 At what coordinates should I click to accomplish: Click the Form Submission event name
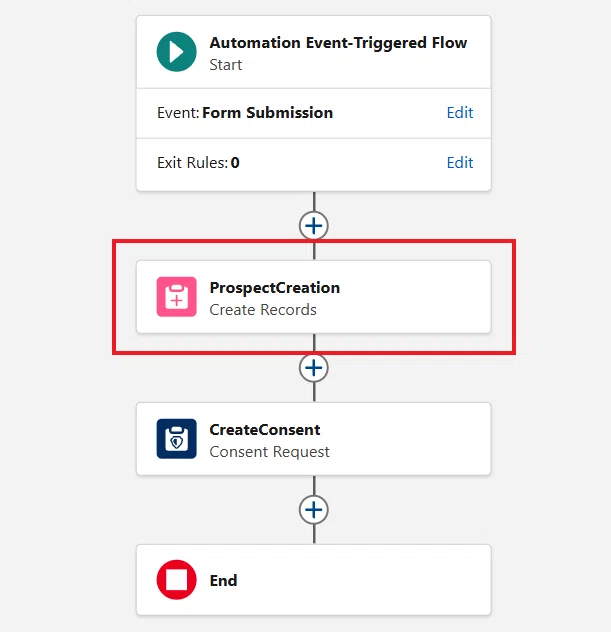point(268,112)
